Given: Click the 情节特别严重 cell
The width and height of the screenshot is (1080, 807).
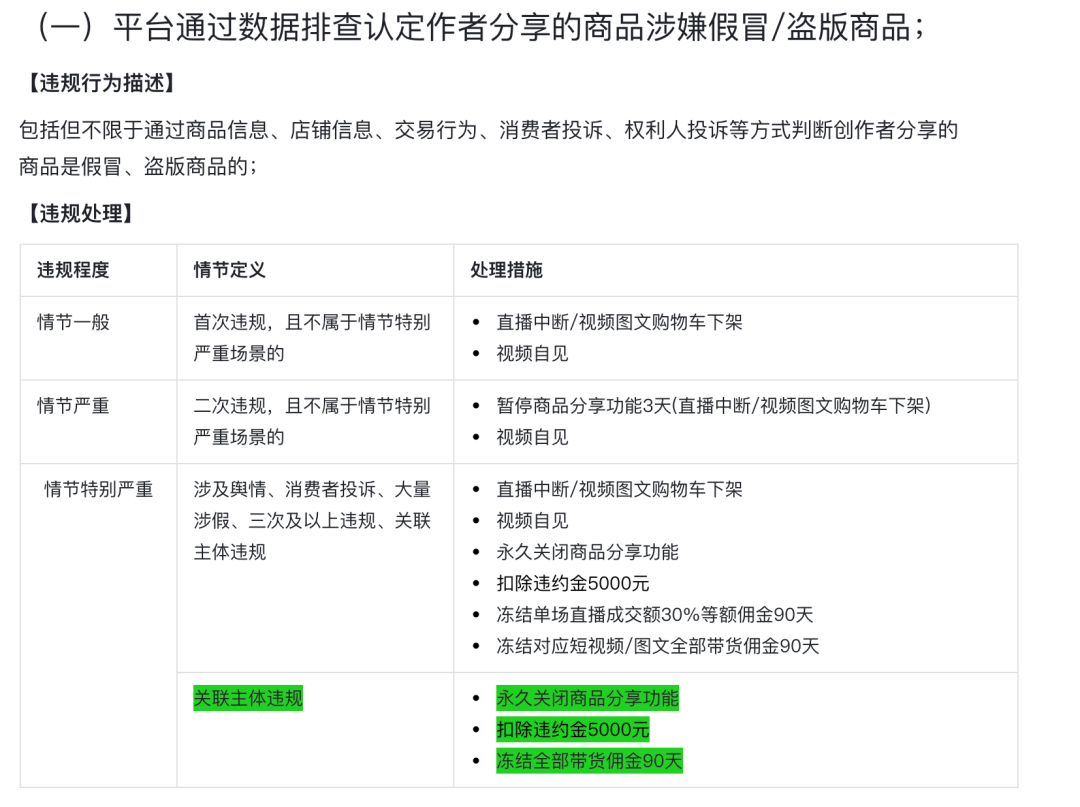Looking at the screenshot, I should 98,490.
